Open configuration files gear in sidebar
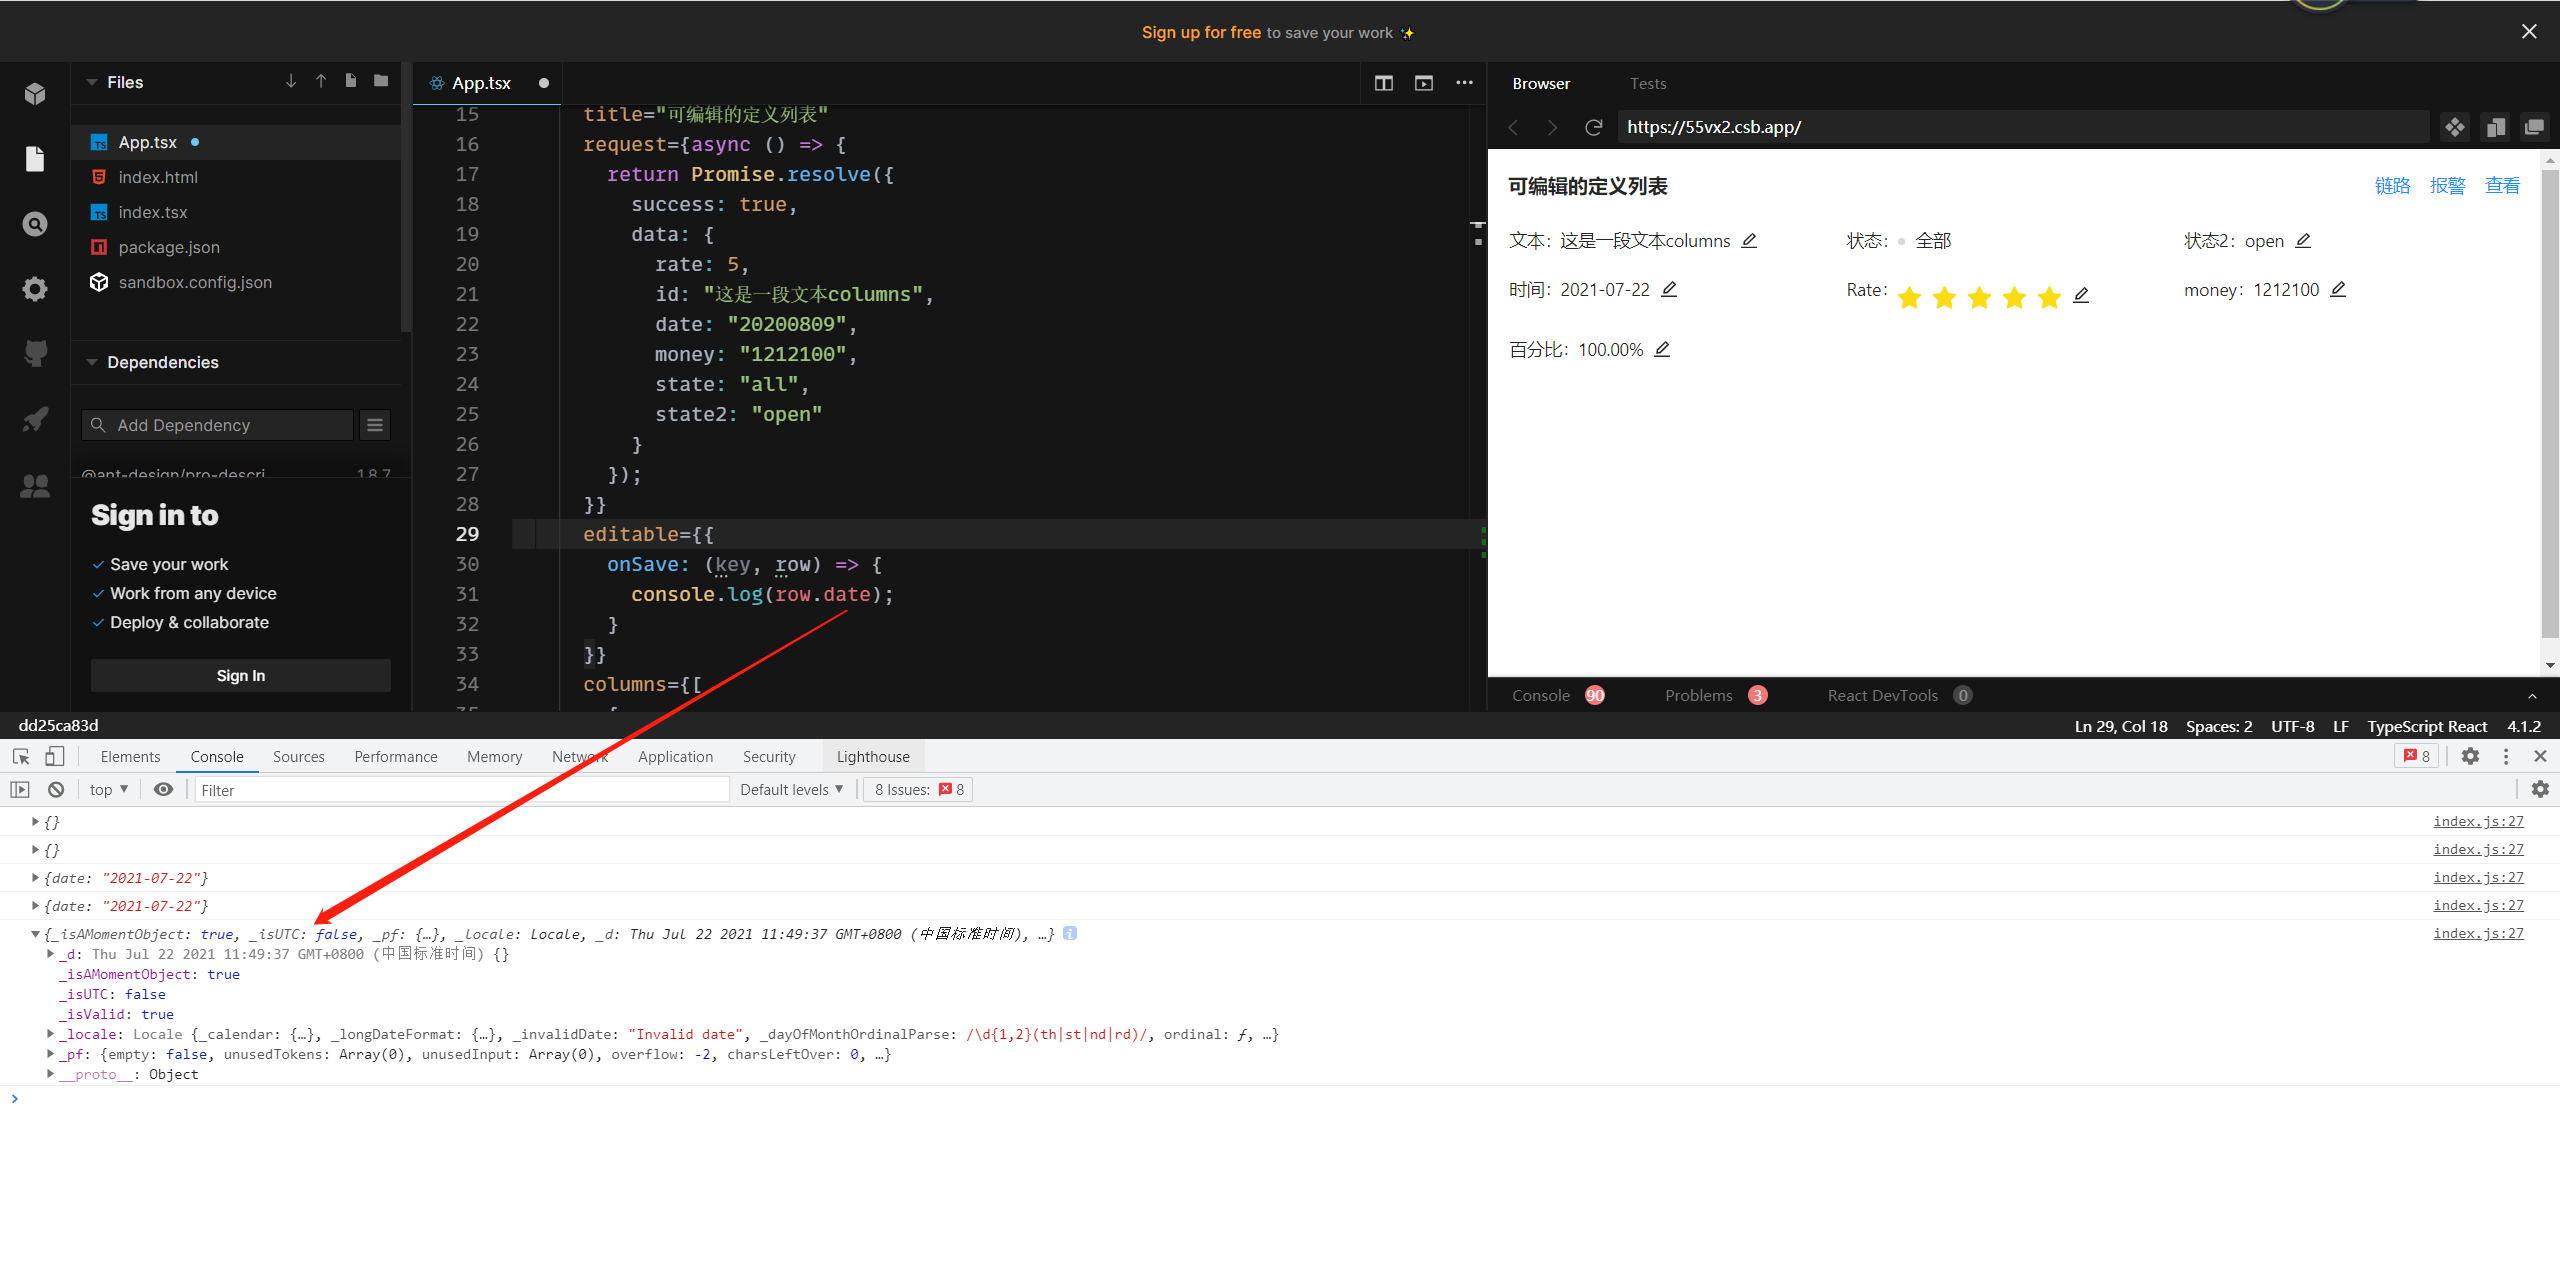 (x=35, y=289)
